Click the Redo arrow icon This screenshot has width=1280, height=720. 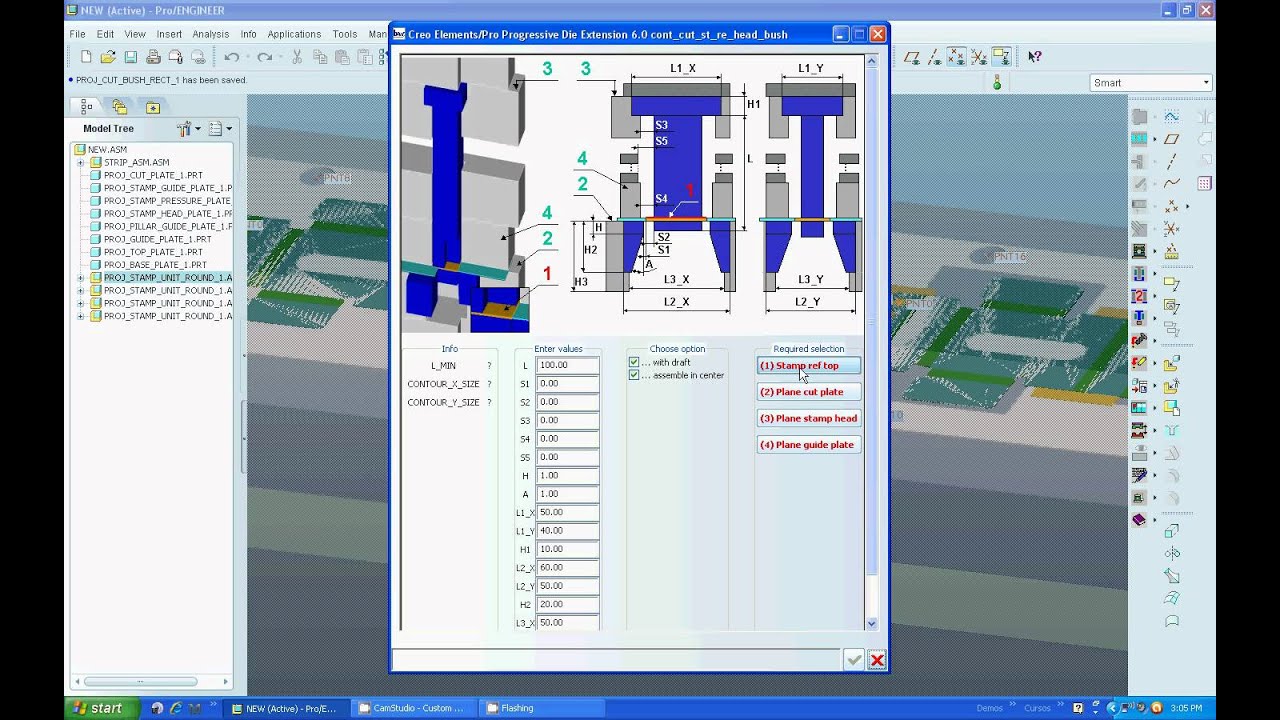click(x=264, y=57)
